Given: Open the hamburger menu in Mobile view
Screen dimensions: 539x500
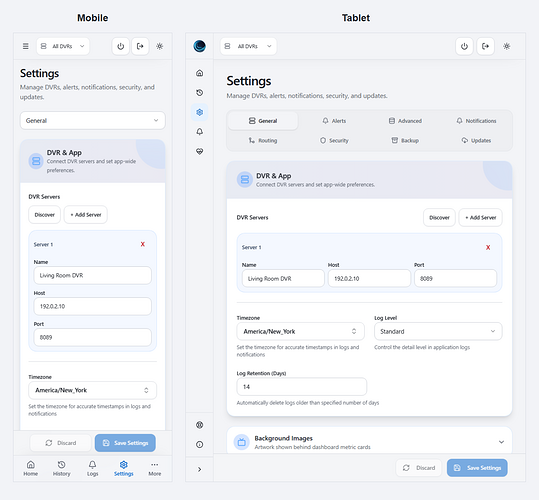Looking at the screenshot, I should coord(25,46).
